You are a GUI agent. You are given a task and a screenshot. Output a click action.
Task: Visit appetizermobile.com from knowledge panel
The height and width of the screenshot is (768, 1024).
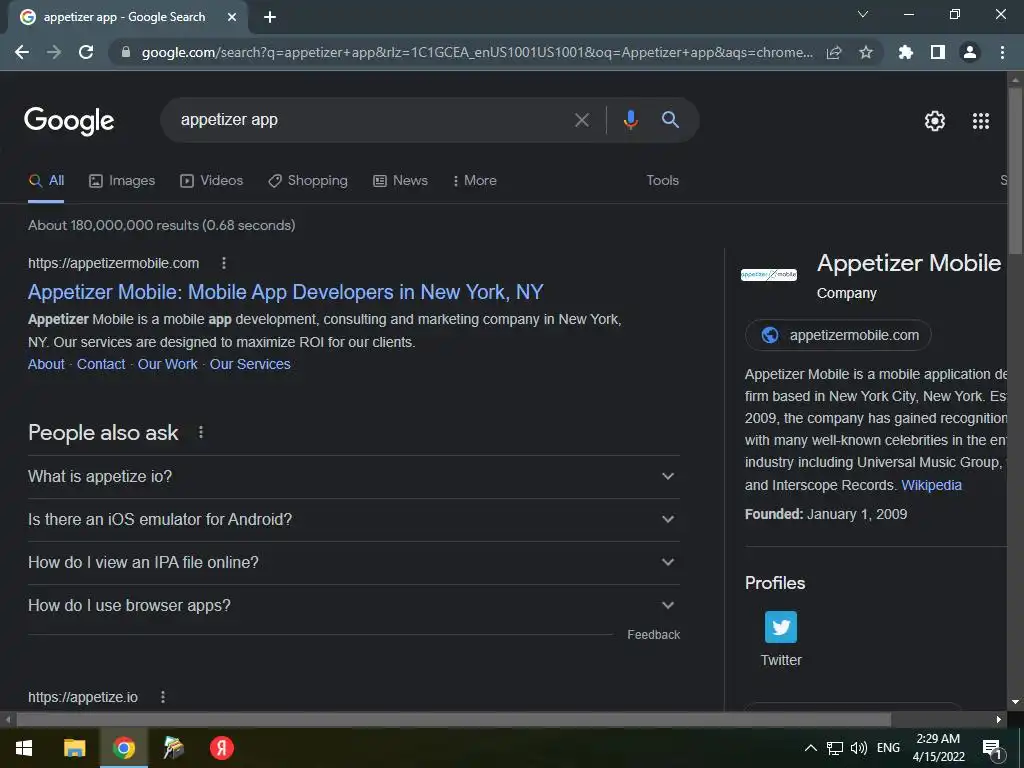[838, 335]
